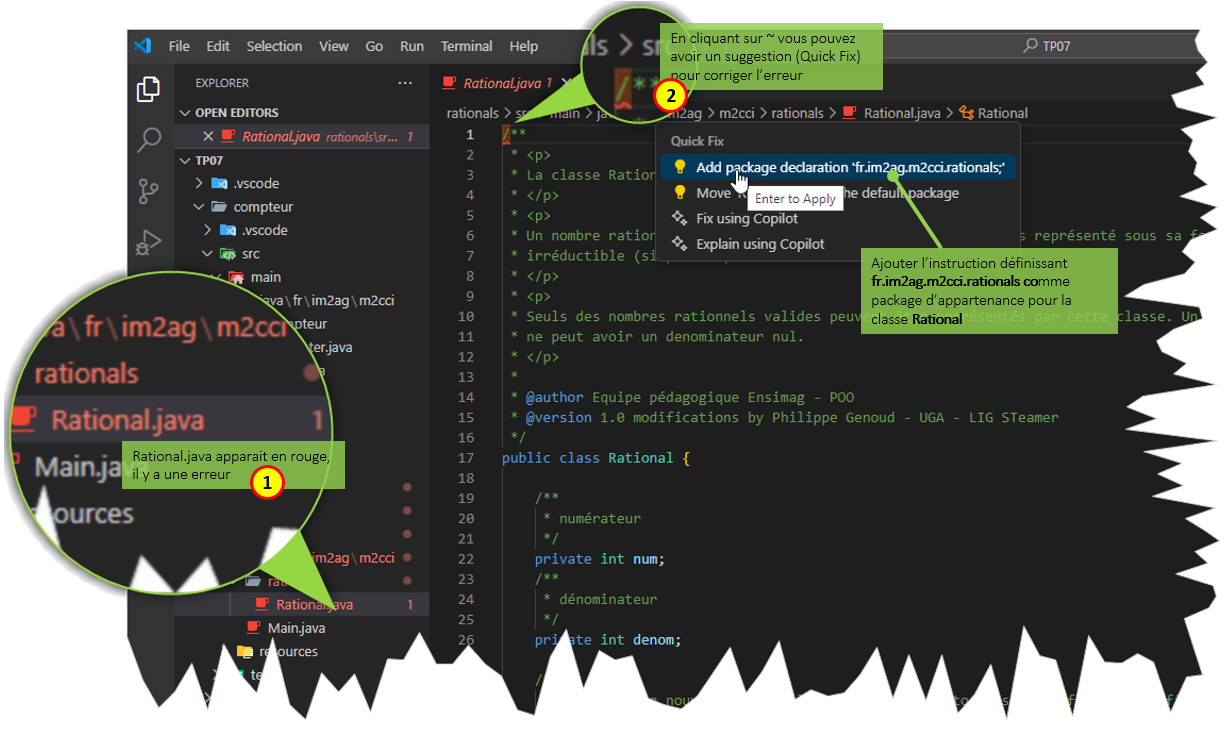Open Explorer's more actions ellipsis

(x=404, y=83)
